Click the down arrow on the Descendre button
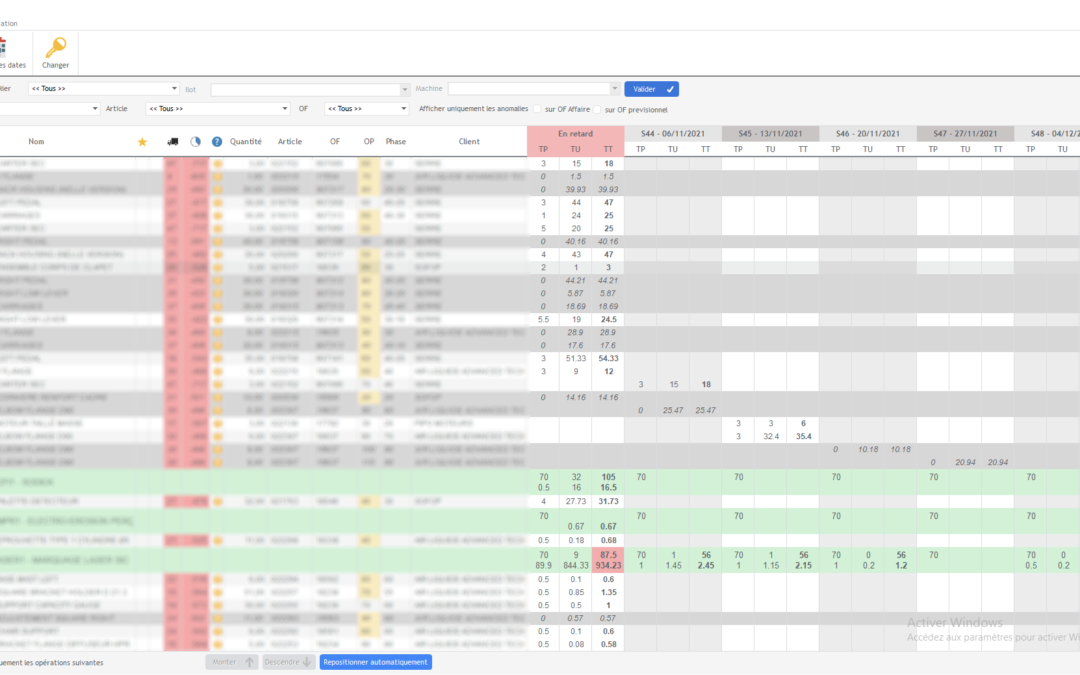The image size is (1080, 675). [x=307, y=662]
